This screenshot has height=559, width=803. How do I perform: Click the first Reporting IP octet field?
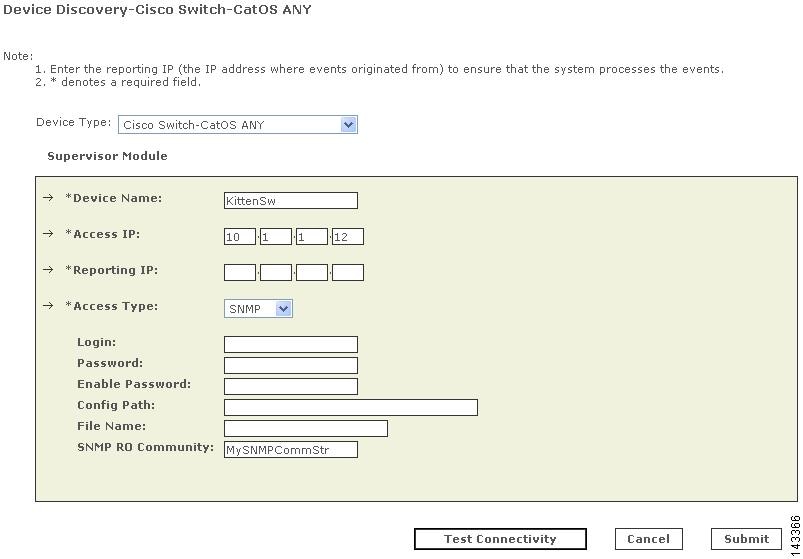(x=240, y=272)
